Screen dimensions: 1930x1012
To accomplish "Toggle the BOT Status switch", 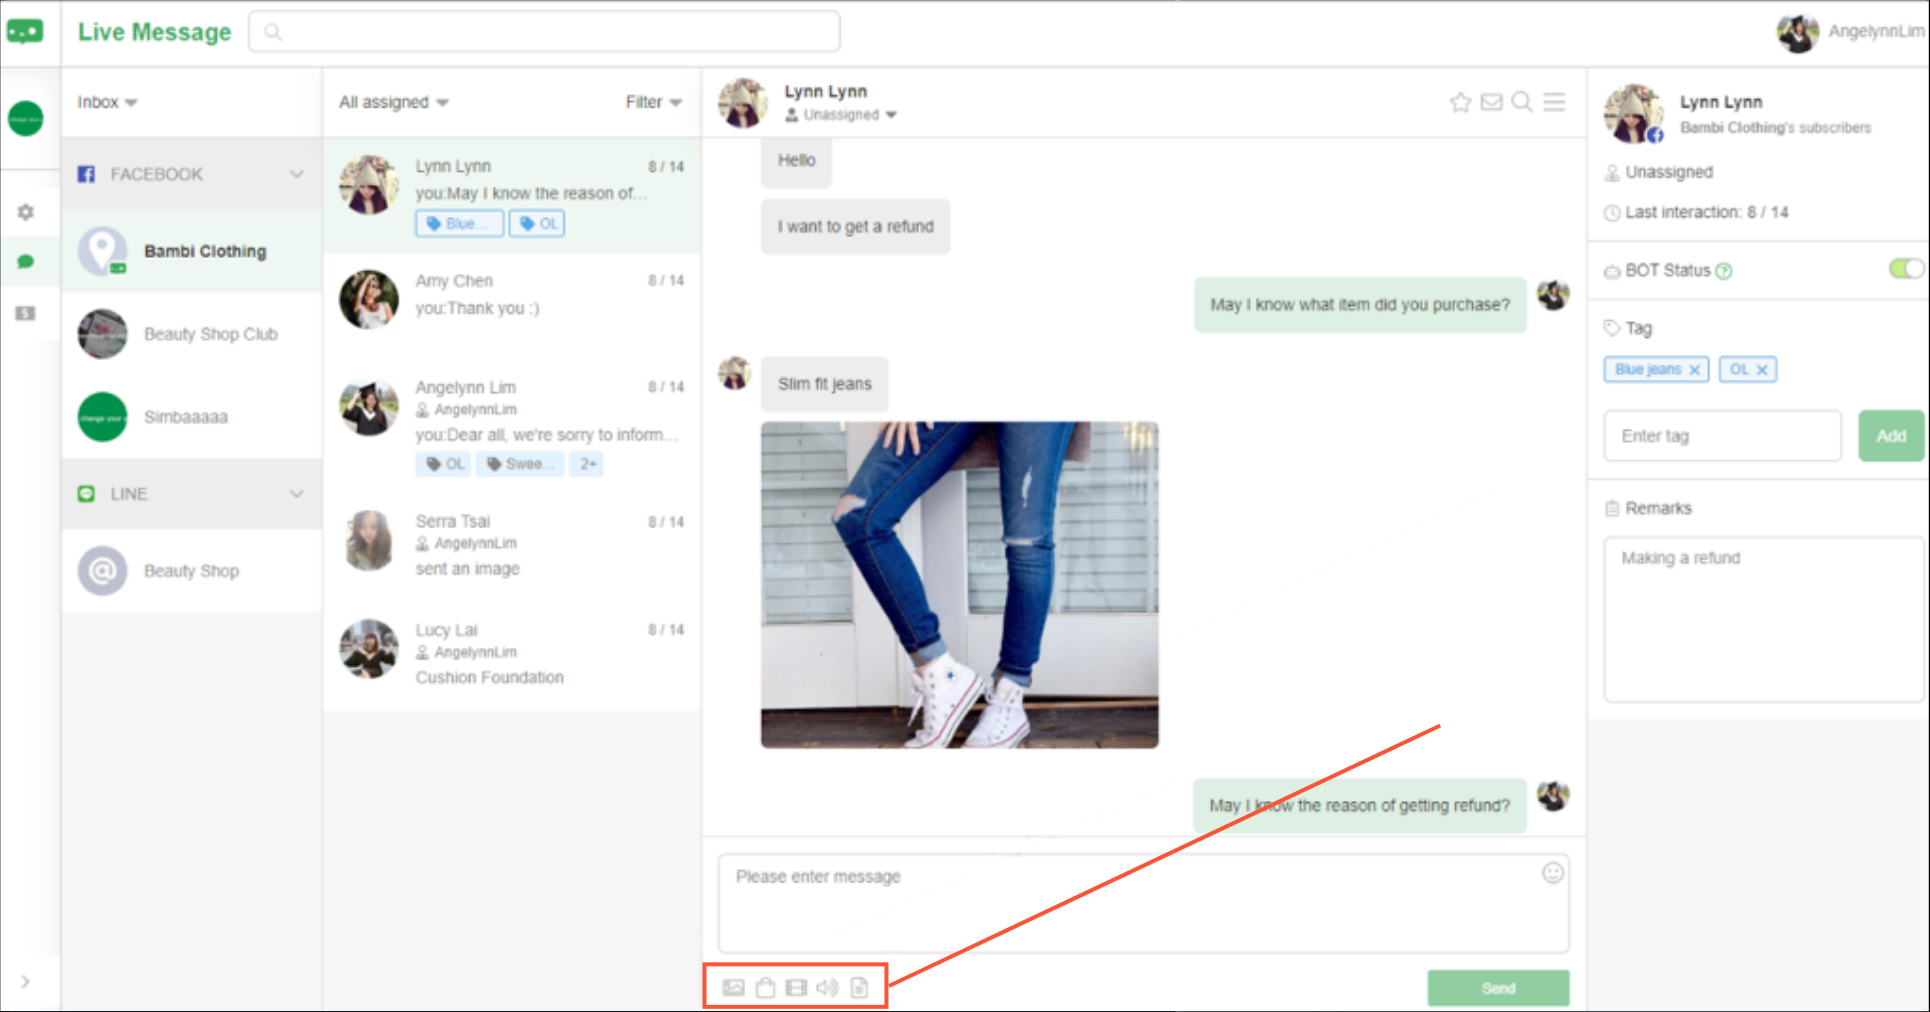I will pos(1905,269).
